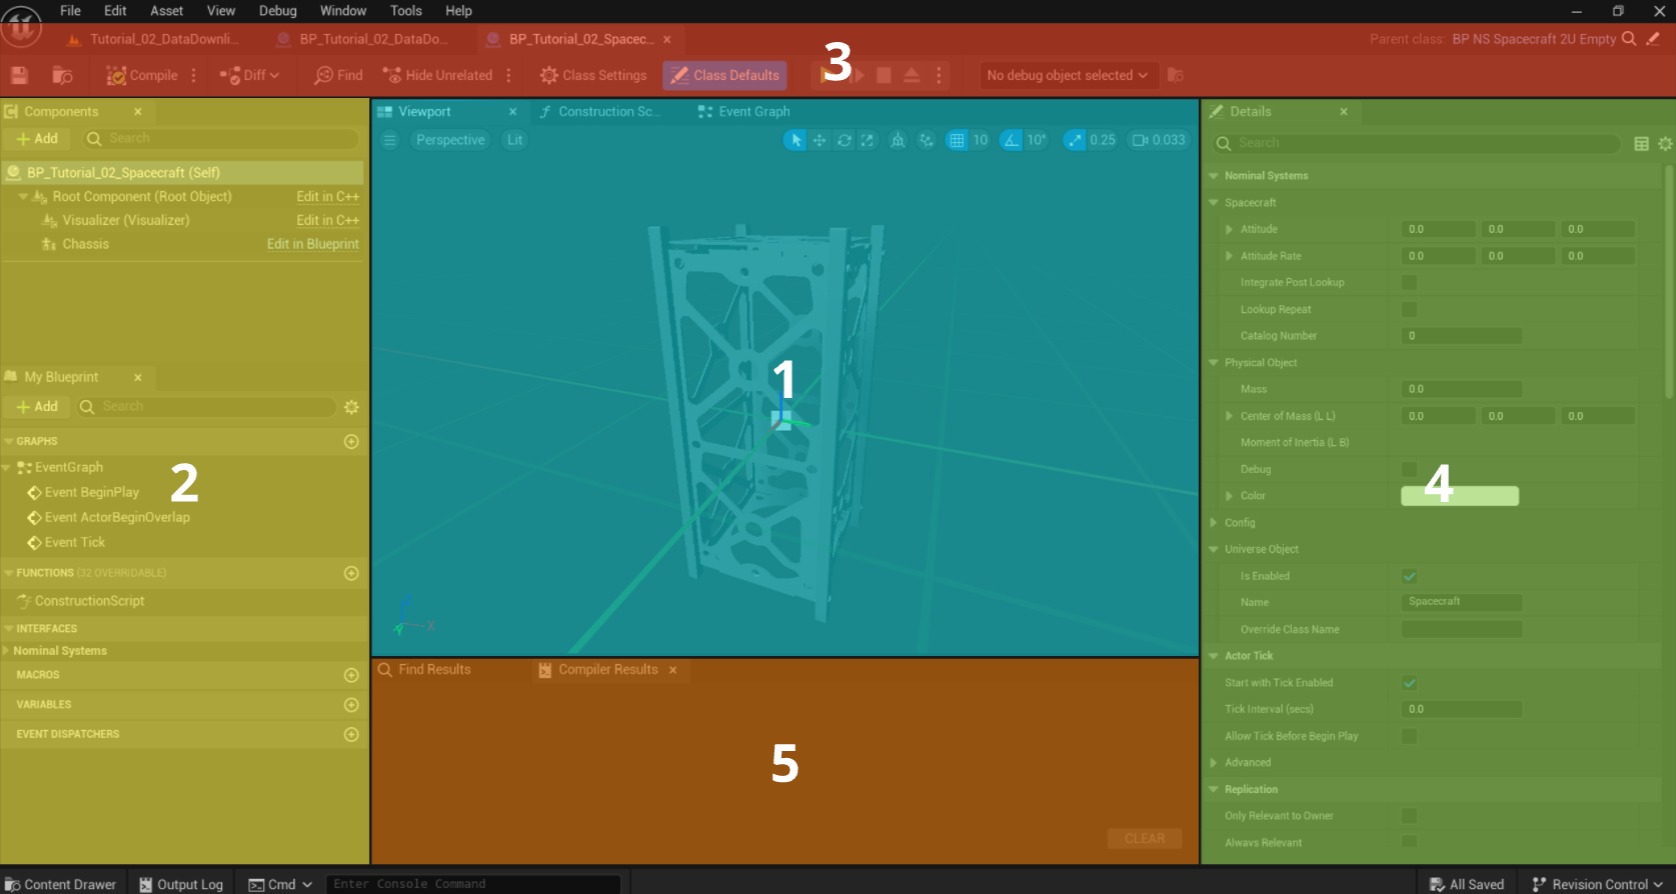Open the debug object selection dropdown
Image resolution: width=1676 pixels, height=894 pixels.
(1067, 75)
